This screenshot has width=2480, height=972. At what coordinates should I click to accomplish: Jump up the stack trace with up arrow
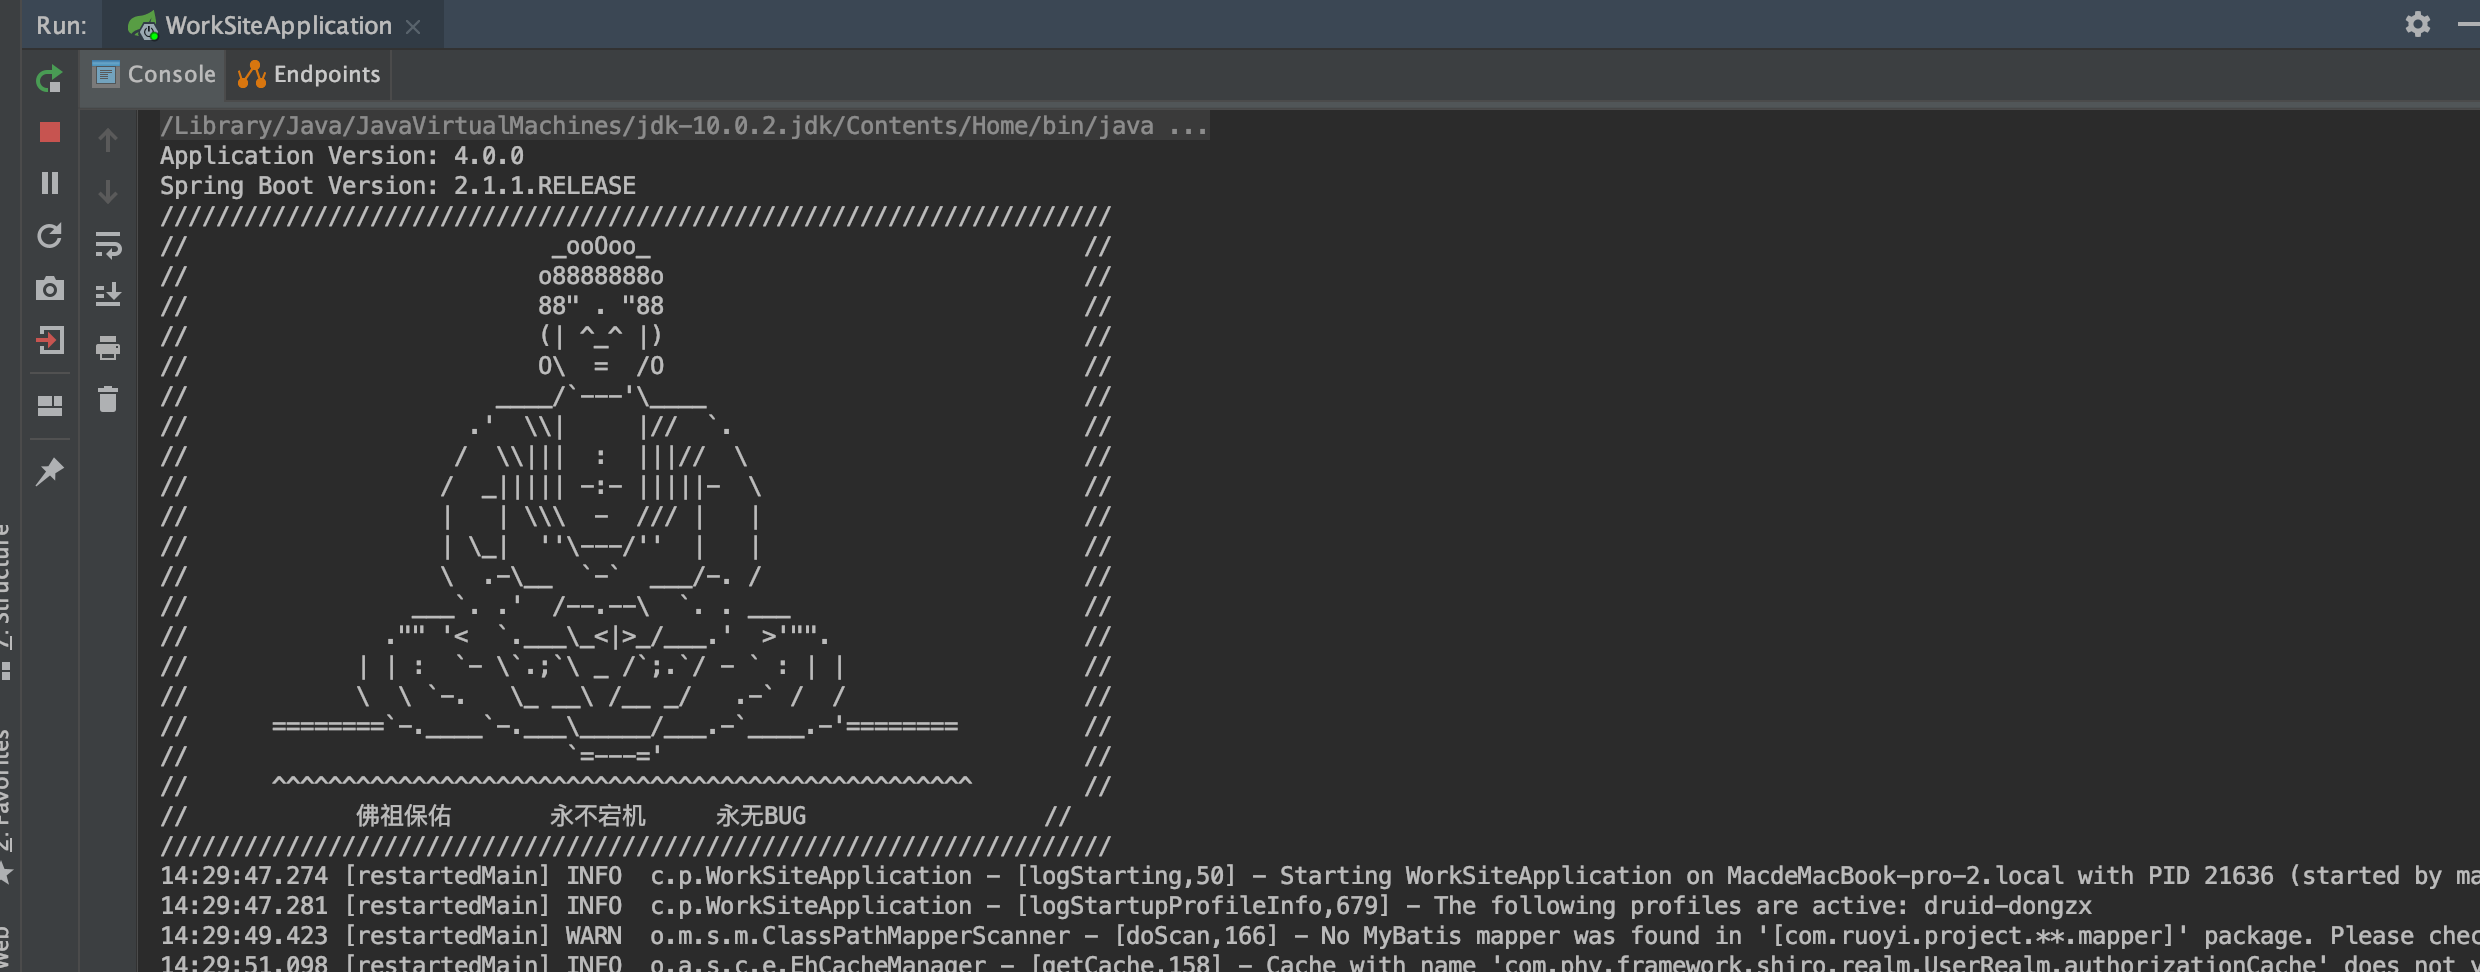click(108, 140)
